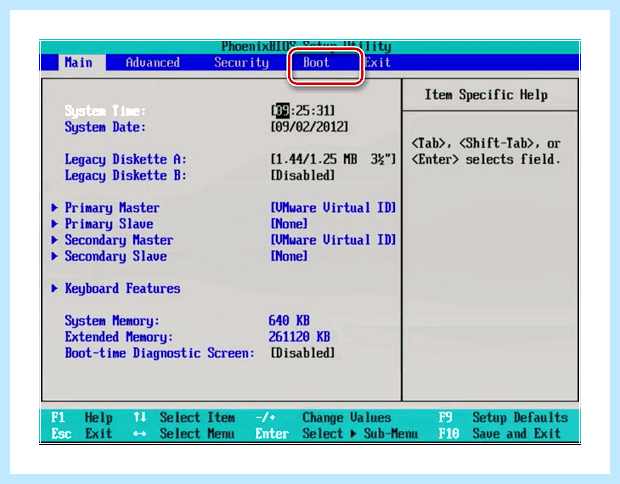Viewport: 620px width, 484px height.
Task: Expand Primary Slave arrow
Action: tap(55, 224)
